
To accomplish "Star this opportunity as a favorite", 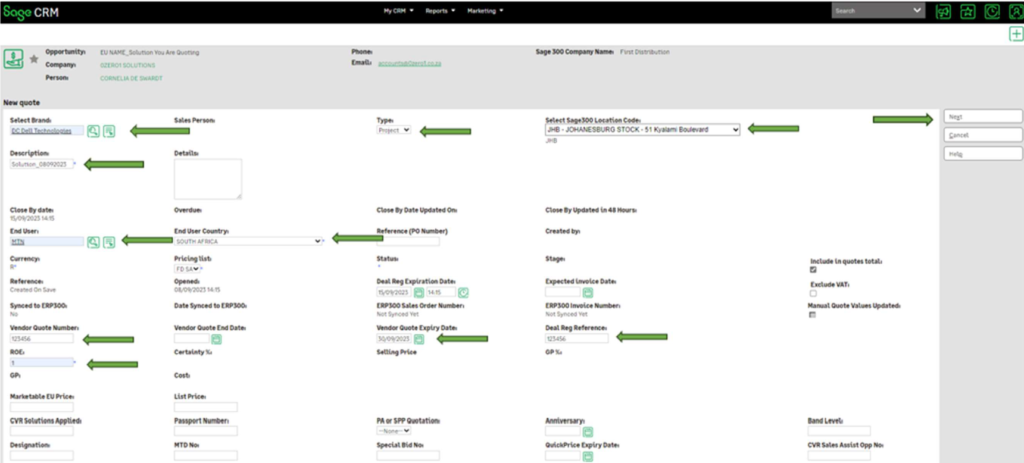I will (34, 60).
